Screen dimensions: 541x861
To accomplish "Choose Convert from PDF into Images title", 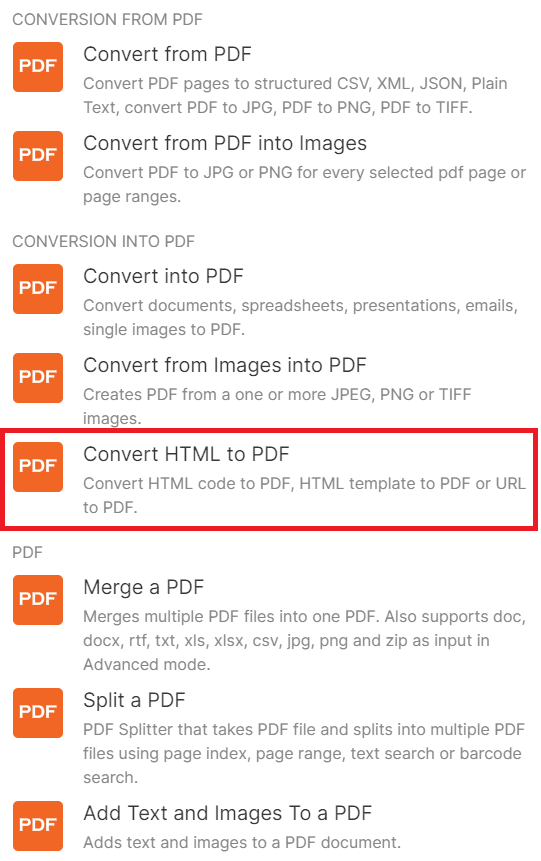I will 225,143.
